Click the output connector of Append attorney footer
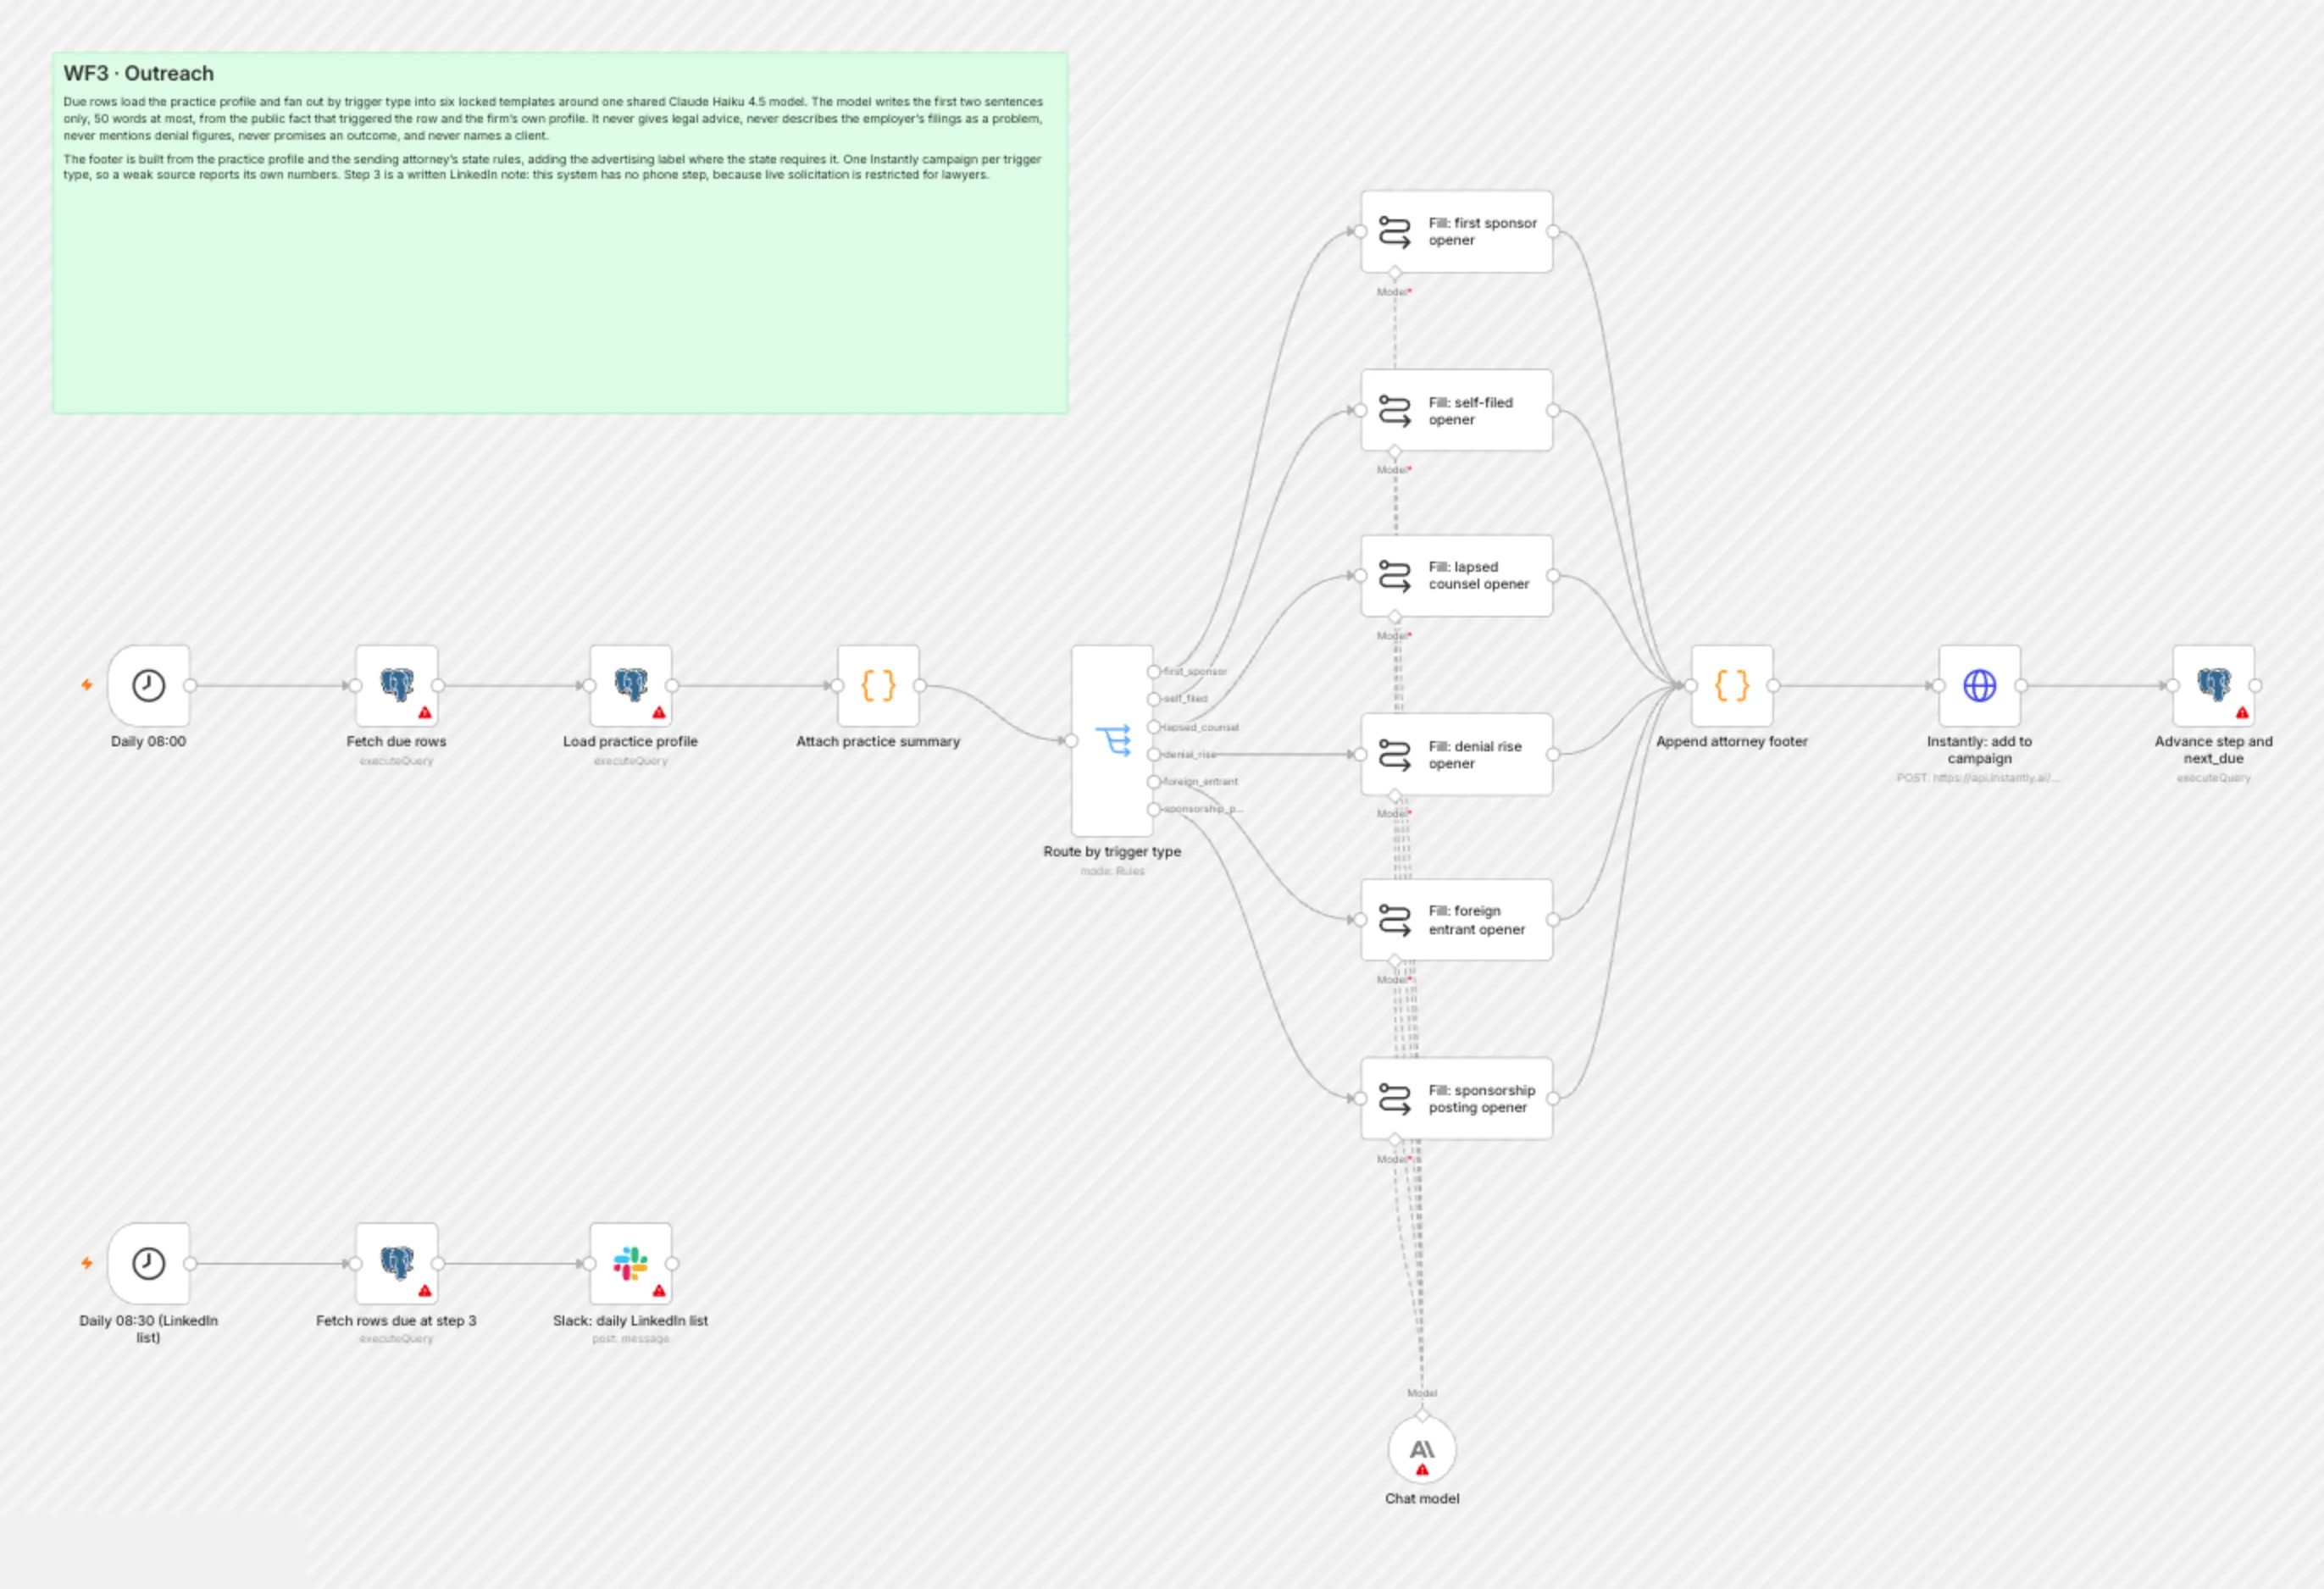2324x1589 pixels. 1773,685
